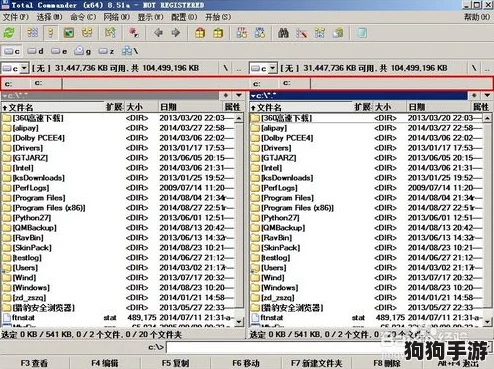This screenshot has width=494, height=369.
Task: Switch to brief view via toolbar icon
Action: pyautogui.click(x=33, y=33)
